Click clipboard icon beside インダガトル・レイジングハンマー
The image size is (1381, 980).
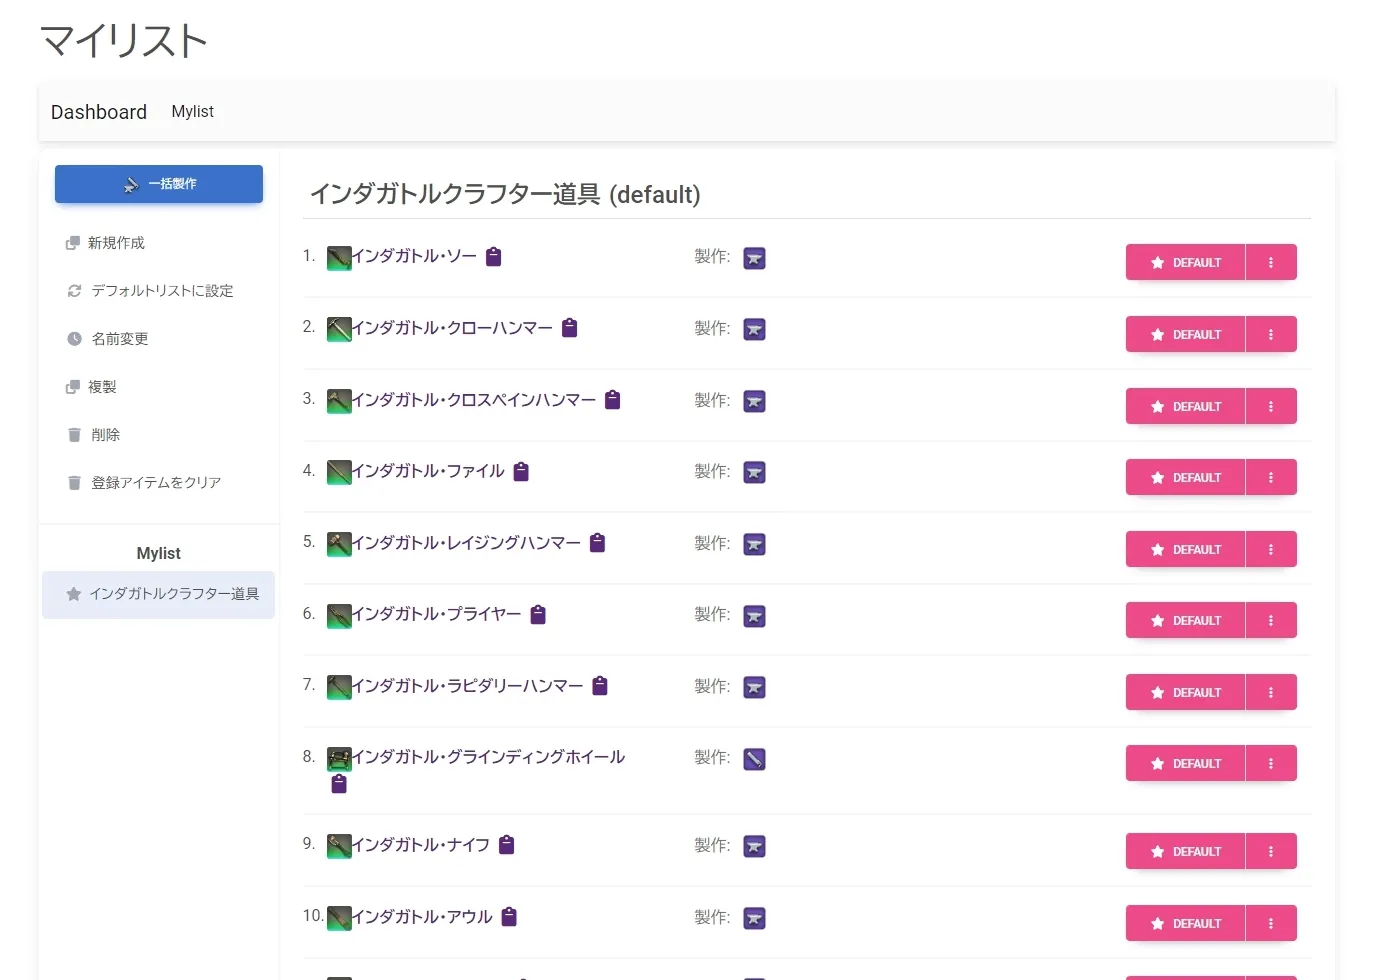[598, 543]
